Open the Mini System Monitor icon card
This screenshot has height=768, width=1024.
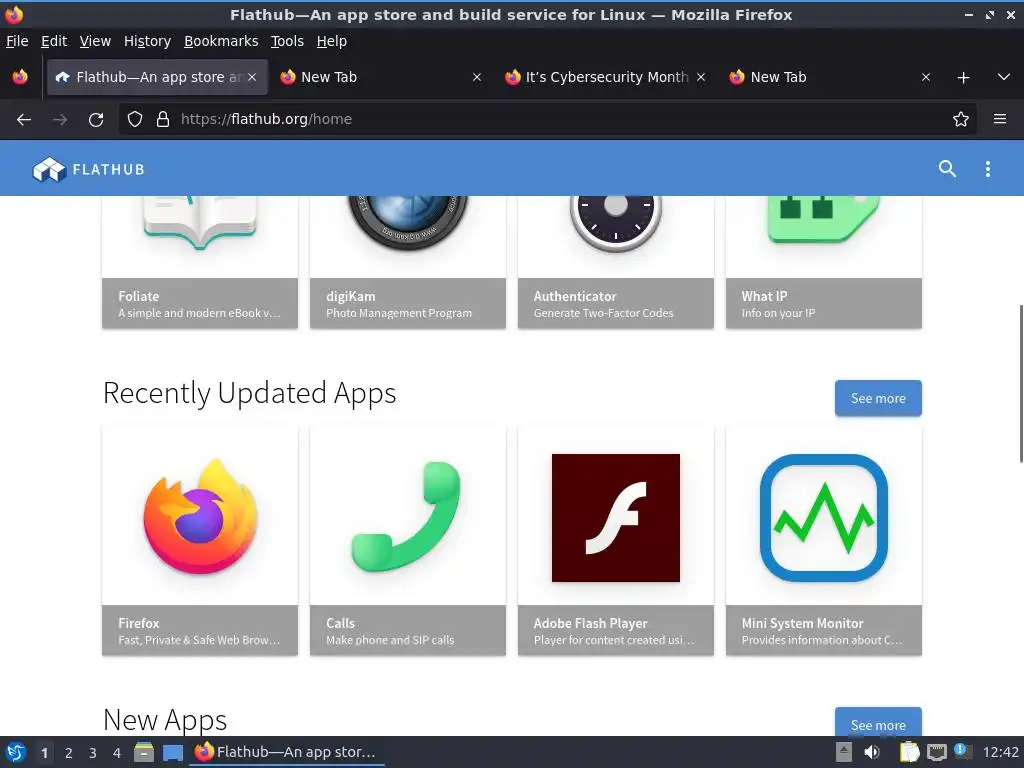click(824, 517)
